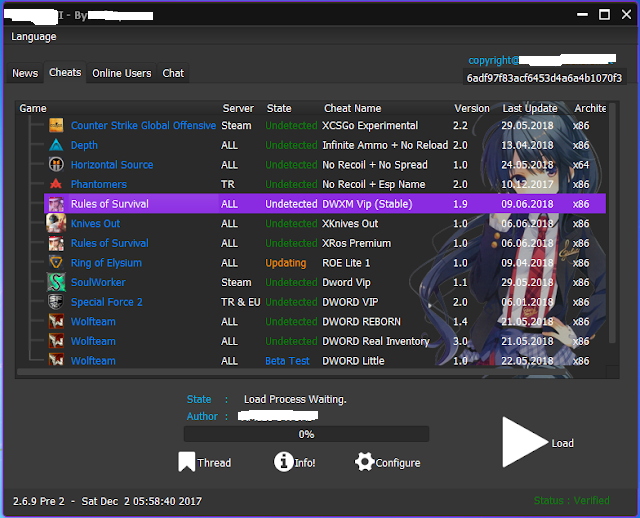Click the Phantomers red star icon

click(56, 184)
